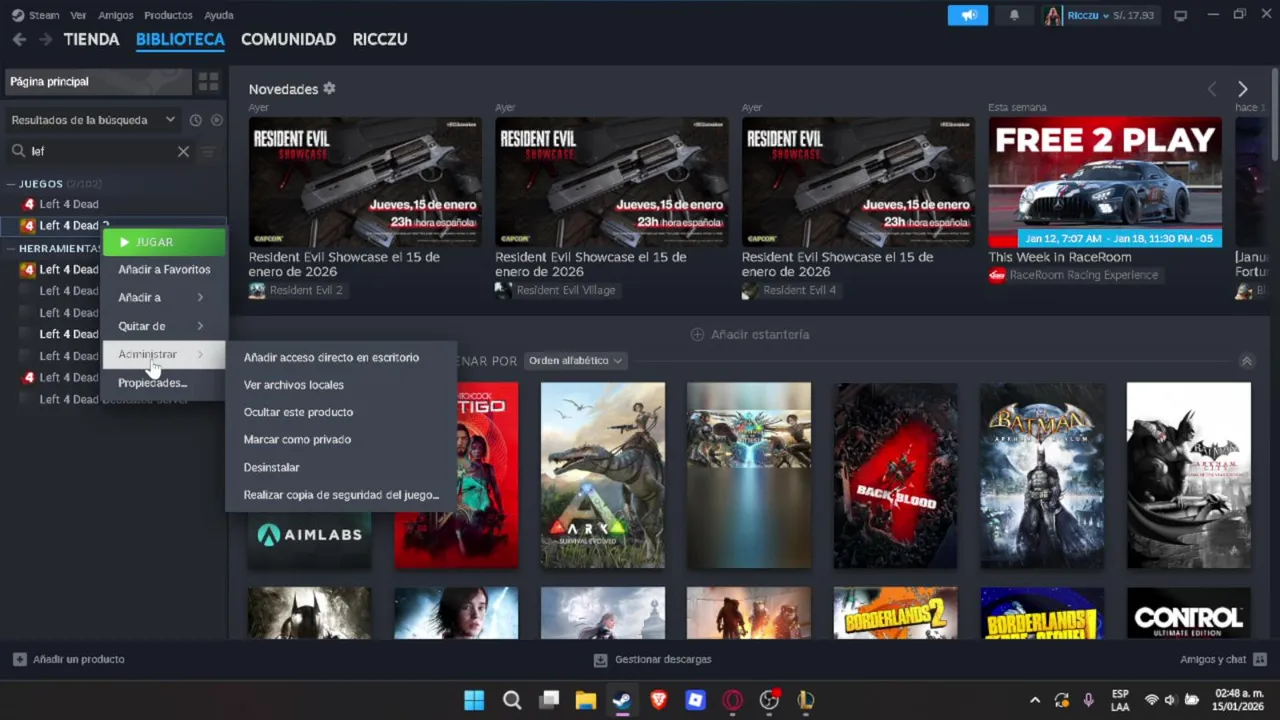The width and height of the screenshot is (1280, 720).
Task: Go back with the Steam navigation arrow
Action: (19, 39)
